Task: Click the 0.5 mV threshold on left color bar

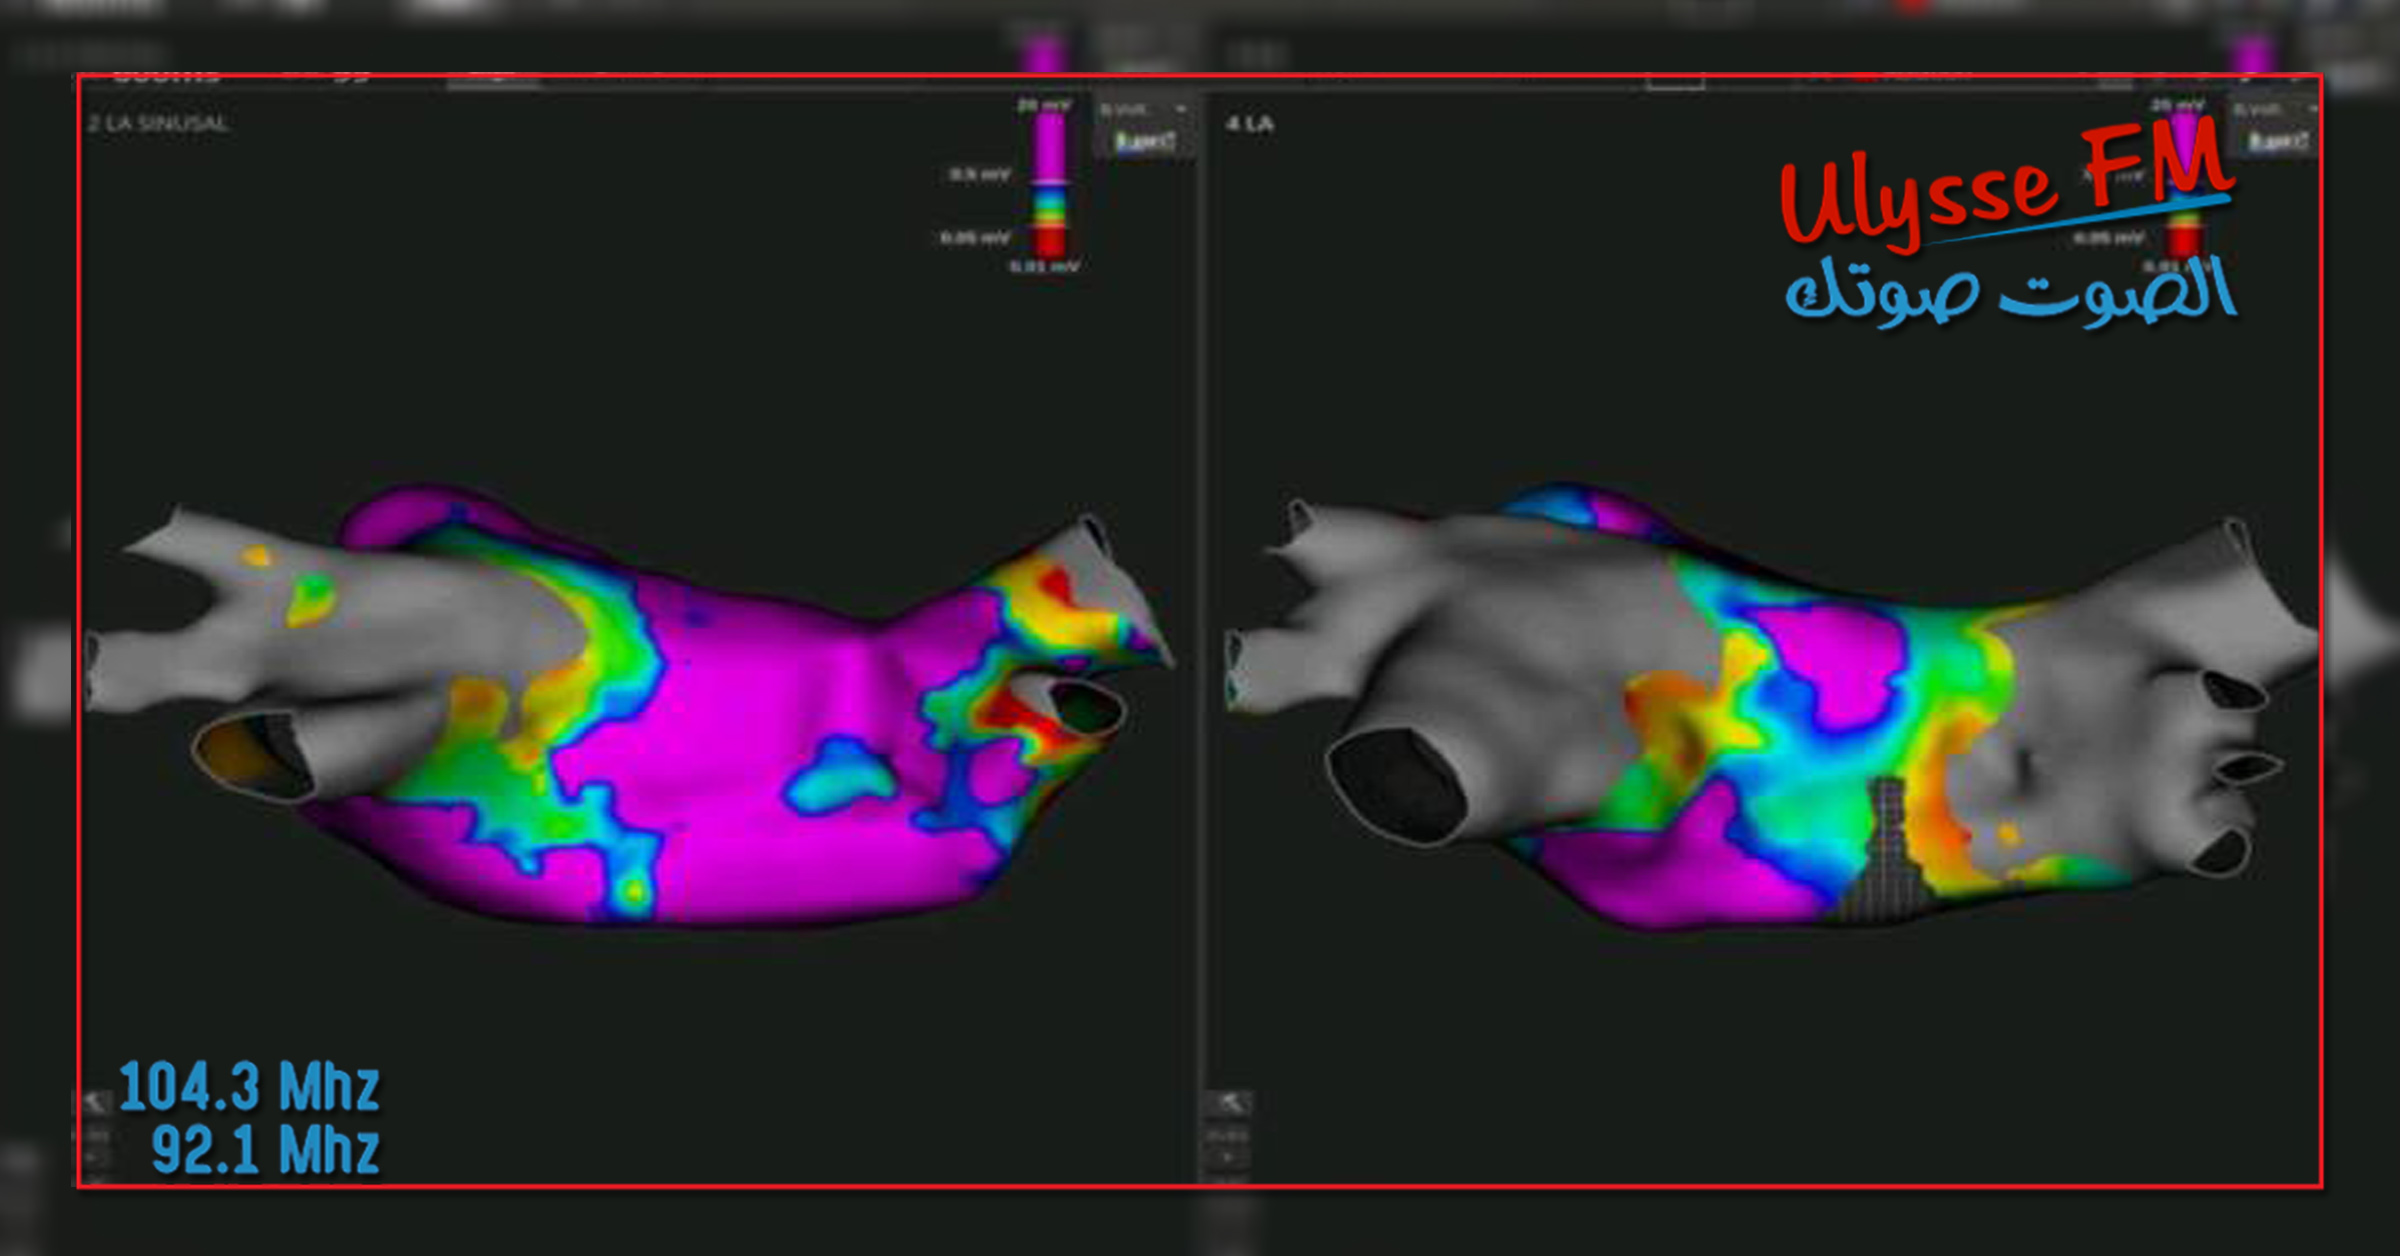Action: (x=979, y=175)
